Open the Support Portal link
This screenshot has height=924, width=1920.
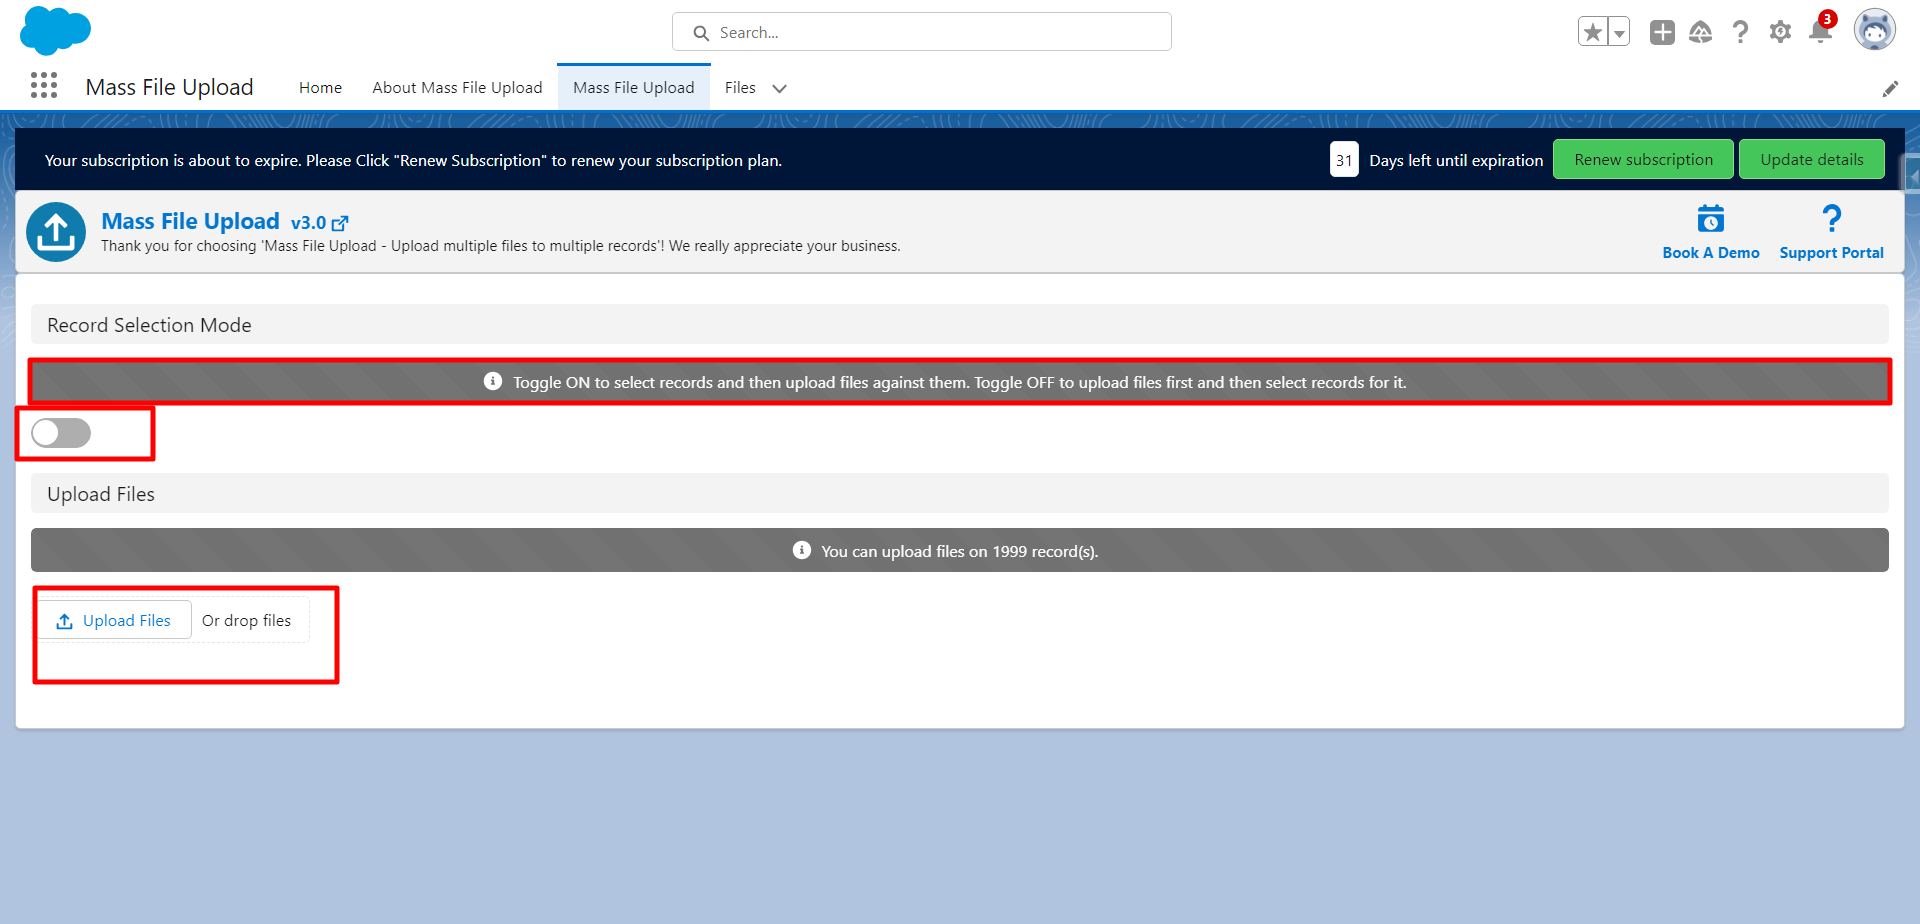(x=1831, y=253)
